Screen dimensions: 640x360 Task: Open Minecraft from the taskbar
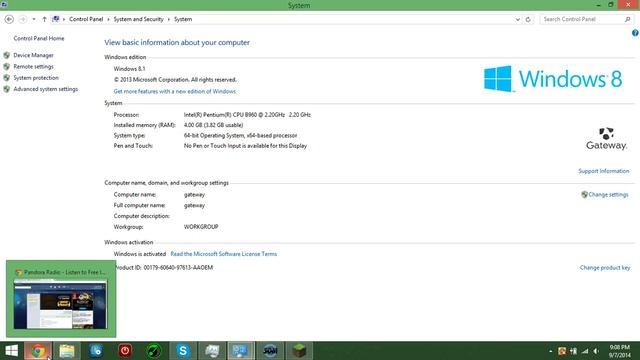pyautogui.click(x=299, y=351)
